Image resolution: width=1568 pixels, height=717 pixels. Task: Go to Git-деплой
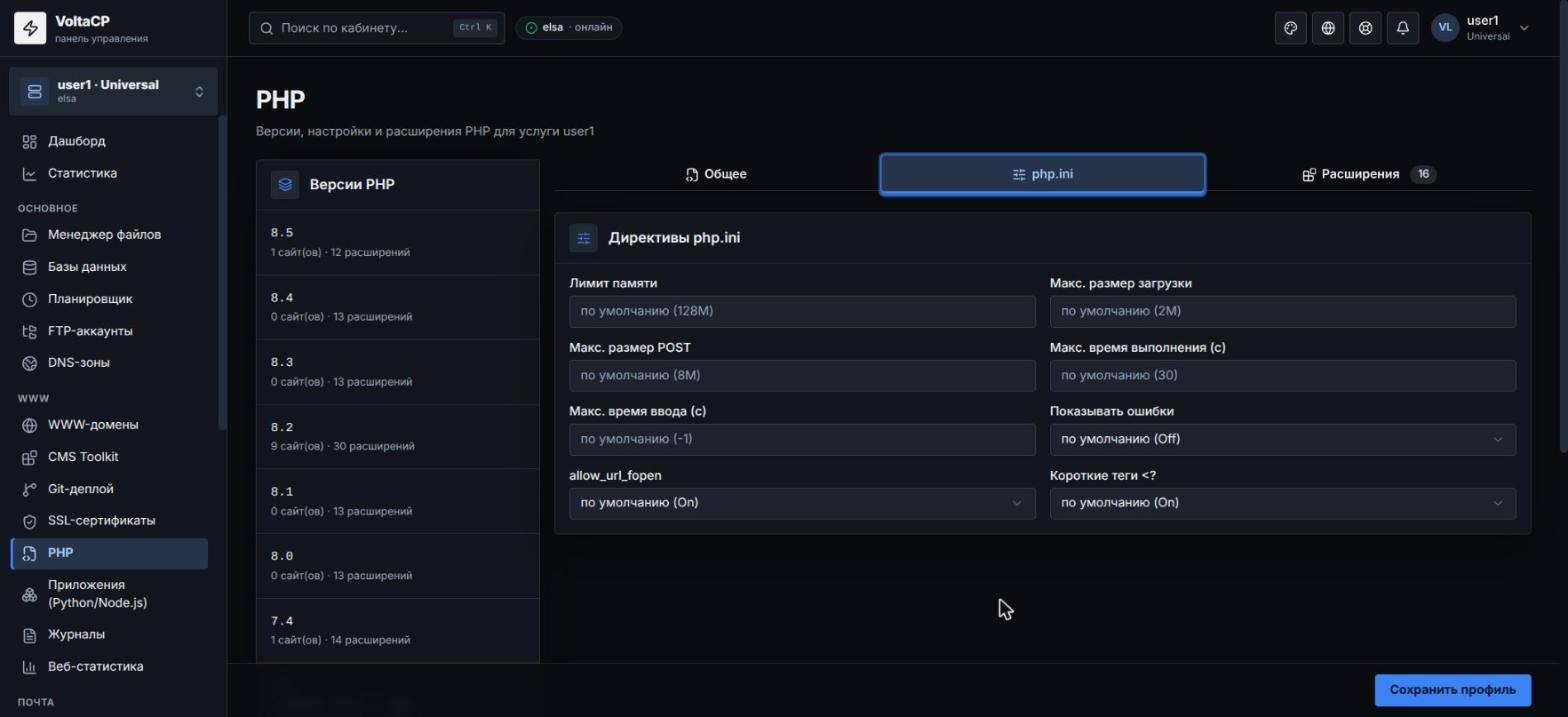click(110, 489)
